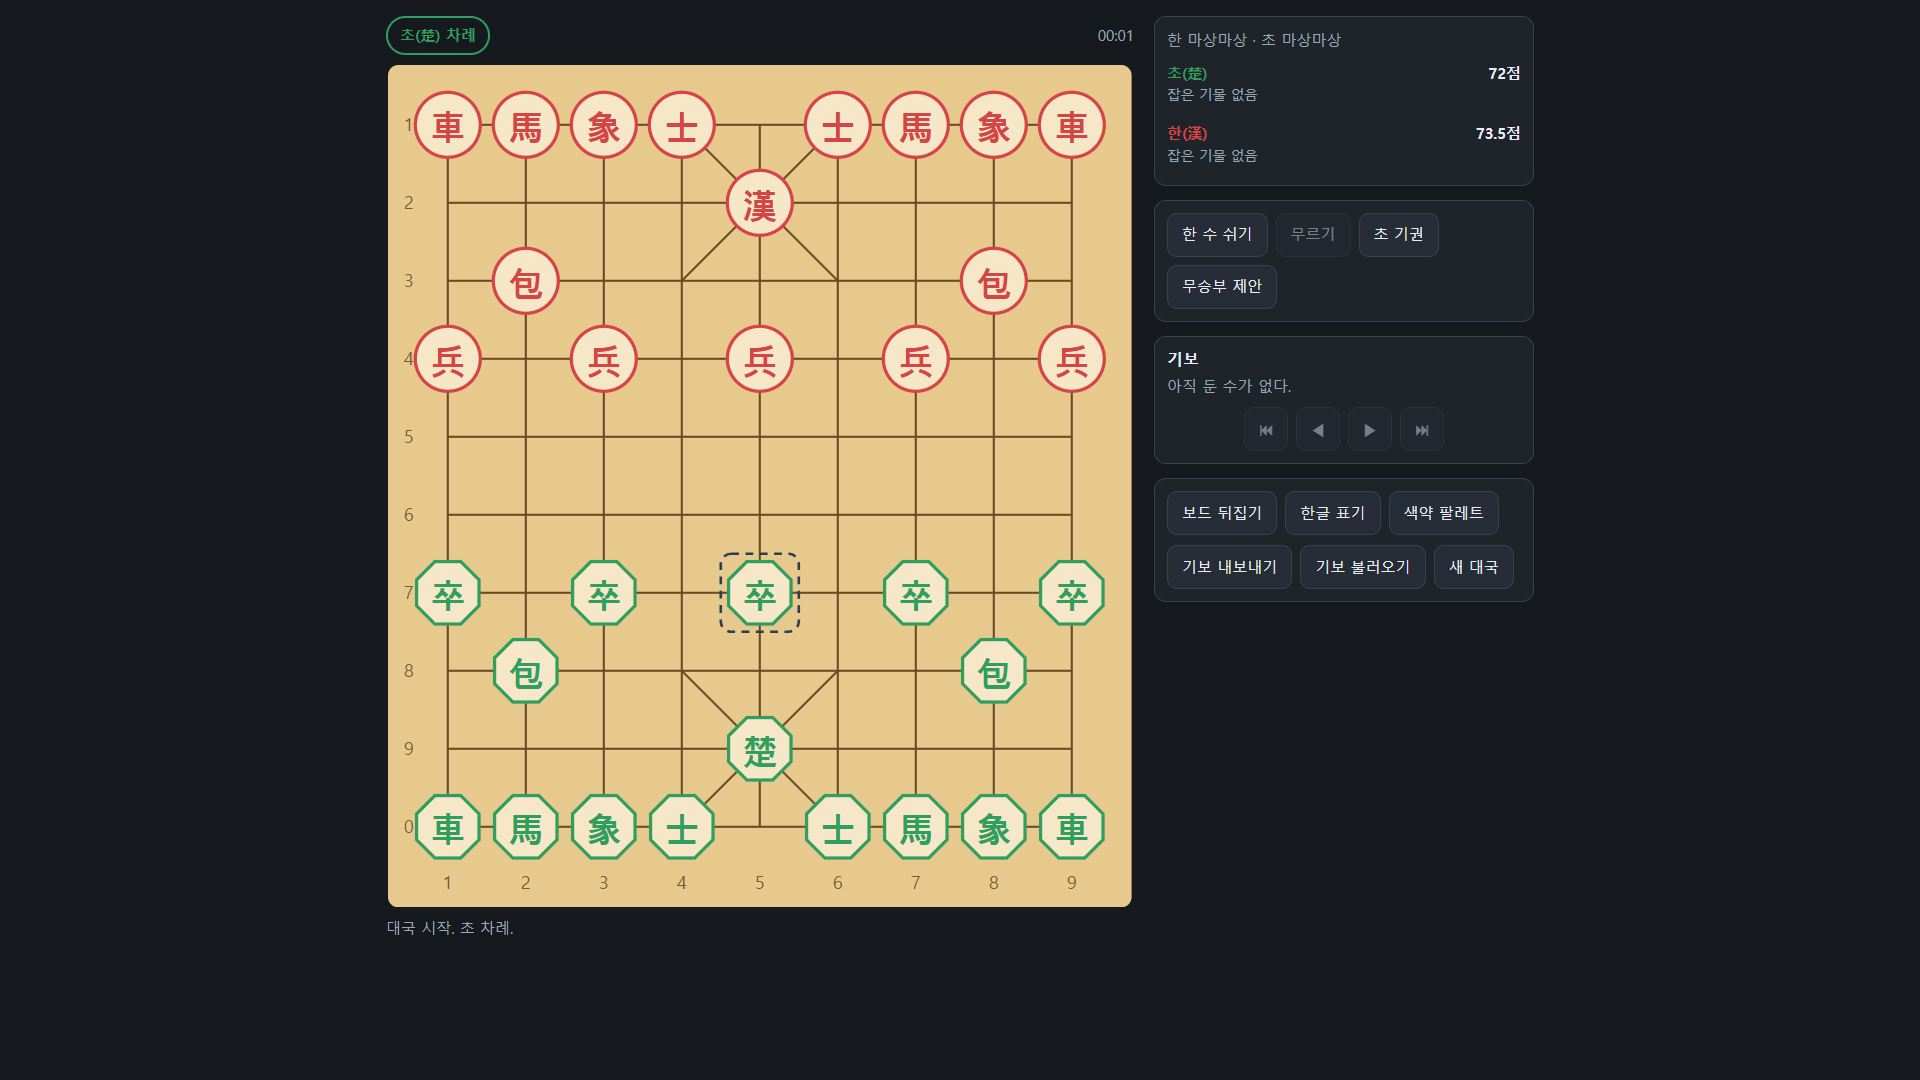Select green 象 on file 8

coord(993,827)
